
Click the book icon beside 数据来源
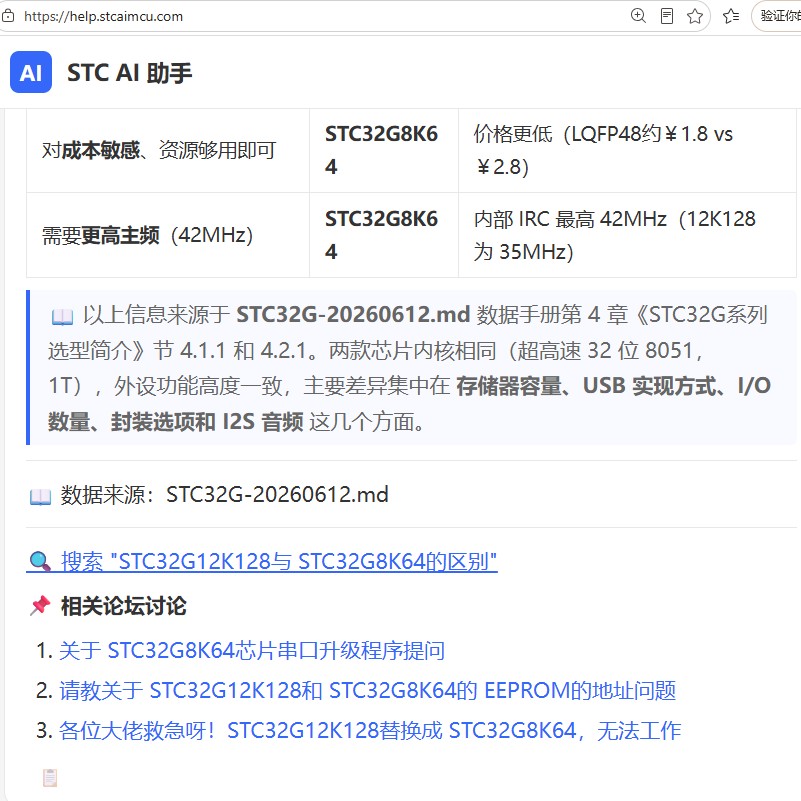[40, 496]
